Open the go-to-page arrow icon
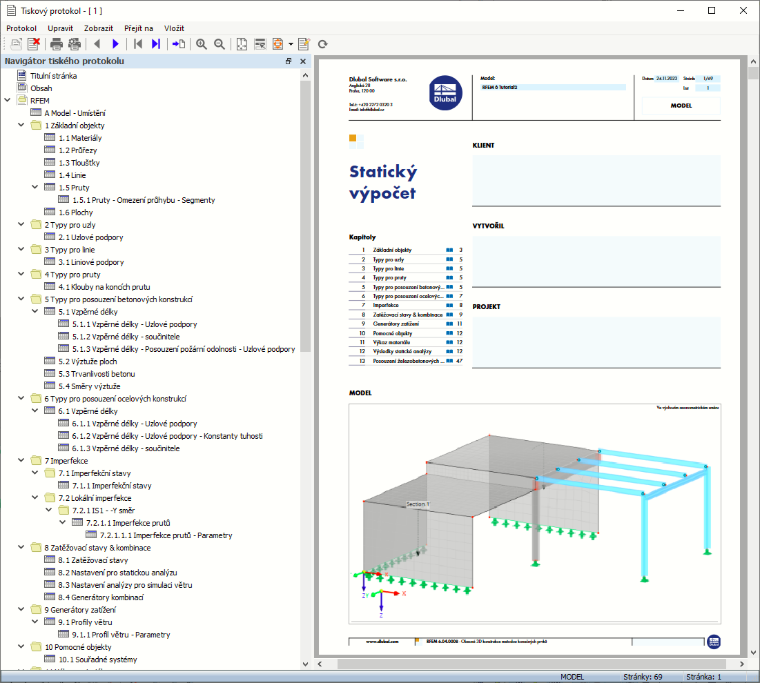 tap(178, 44)
